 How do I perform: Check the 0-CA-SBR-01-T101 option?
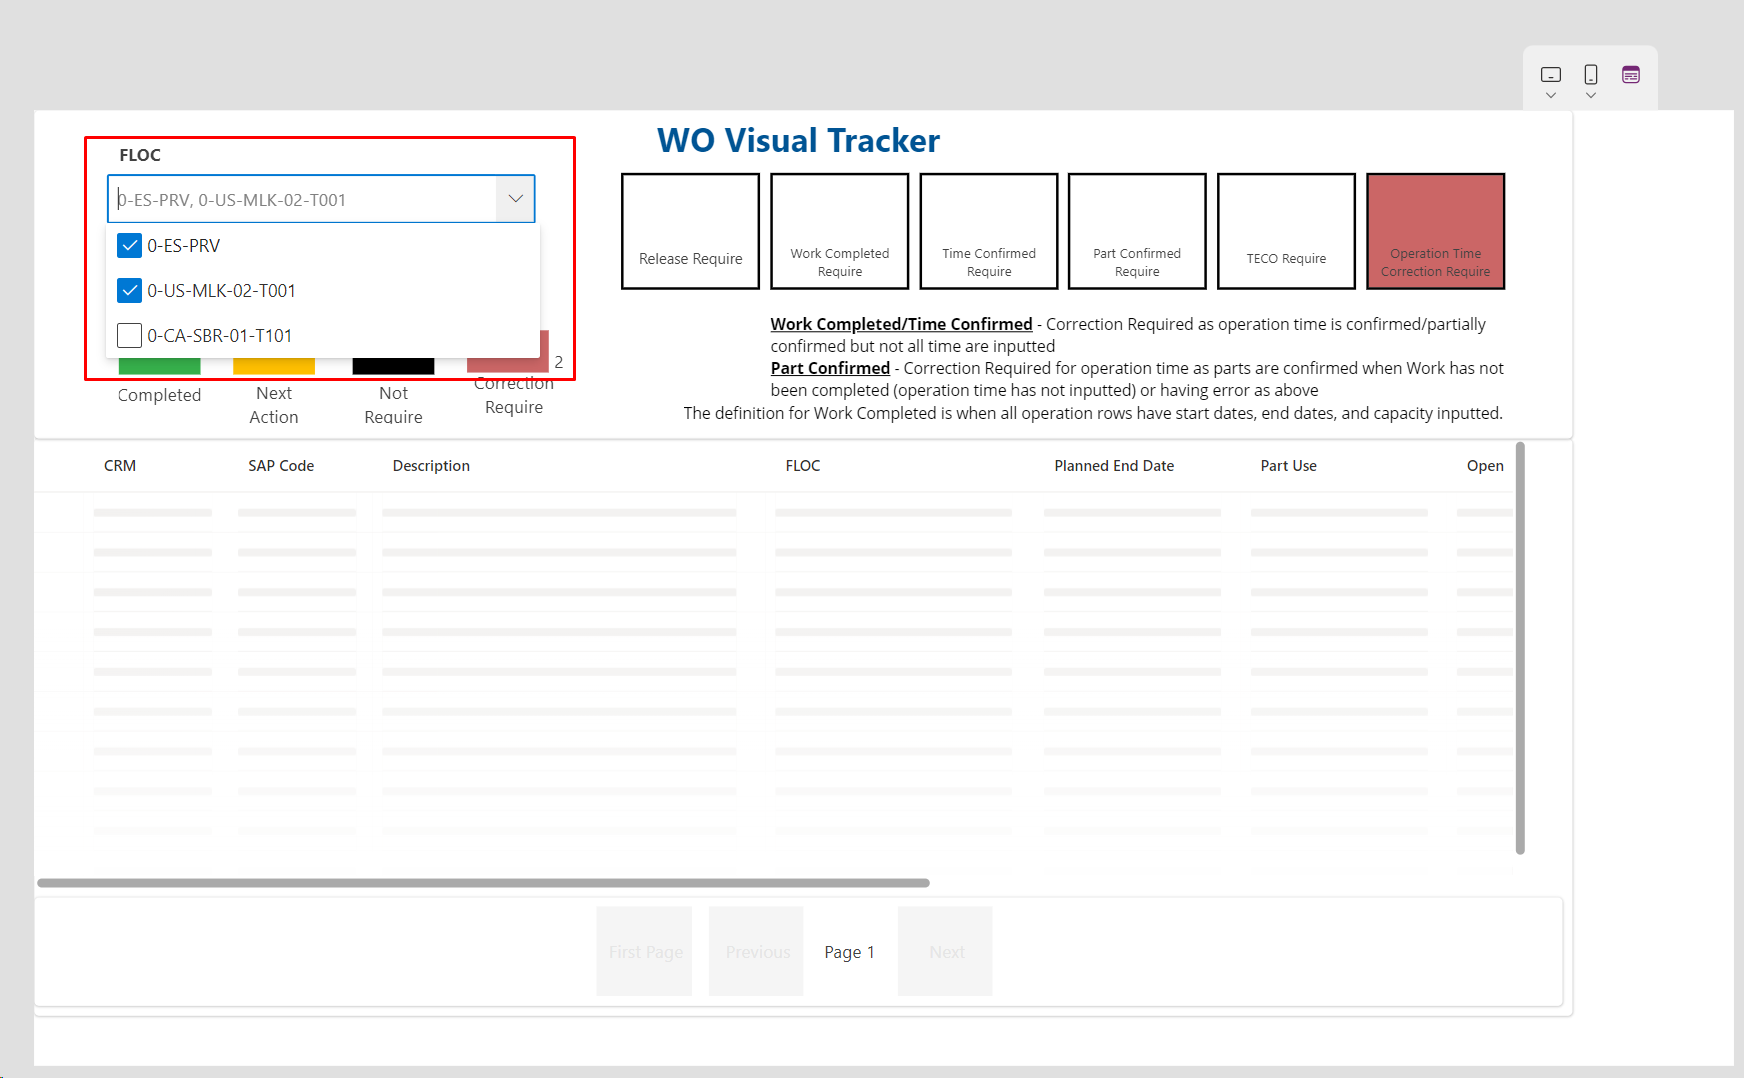click(129, 335)
